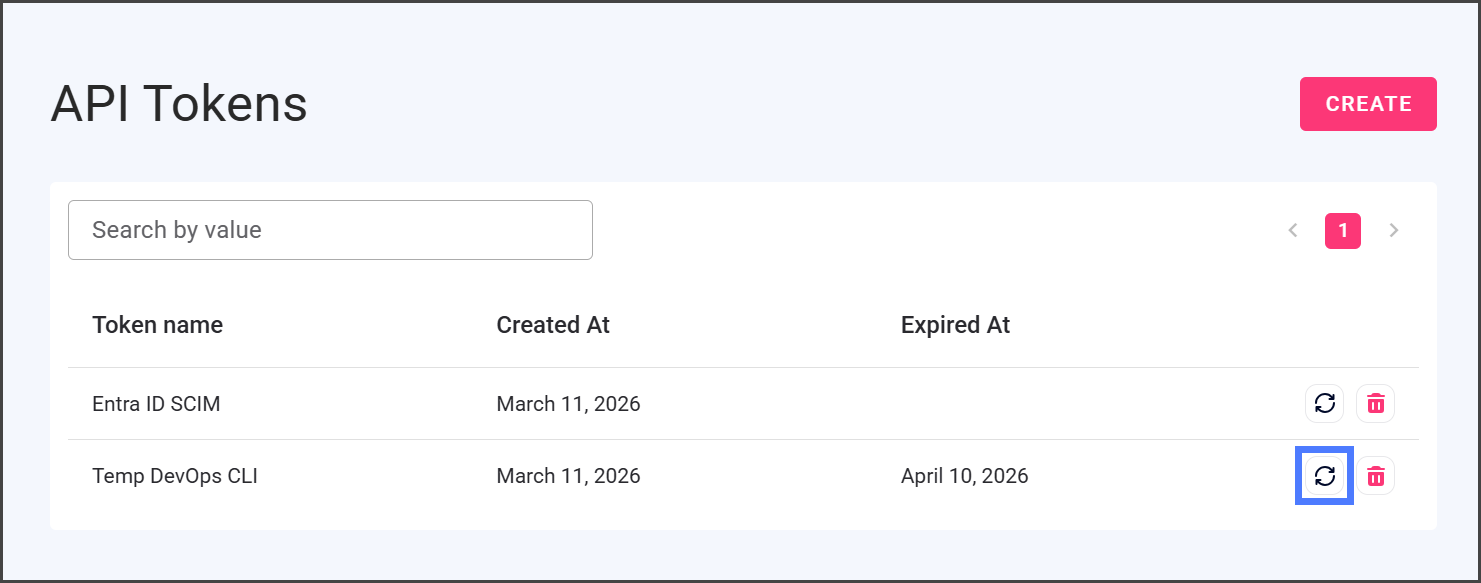Click the Token name column header

[157, 325]
